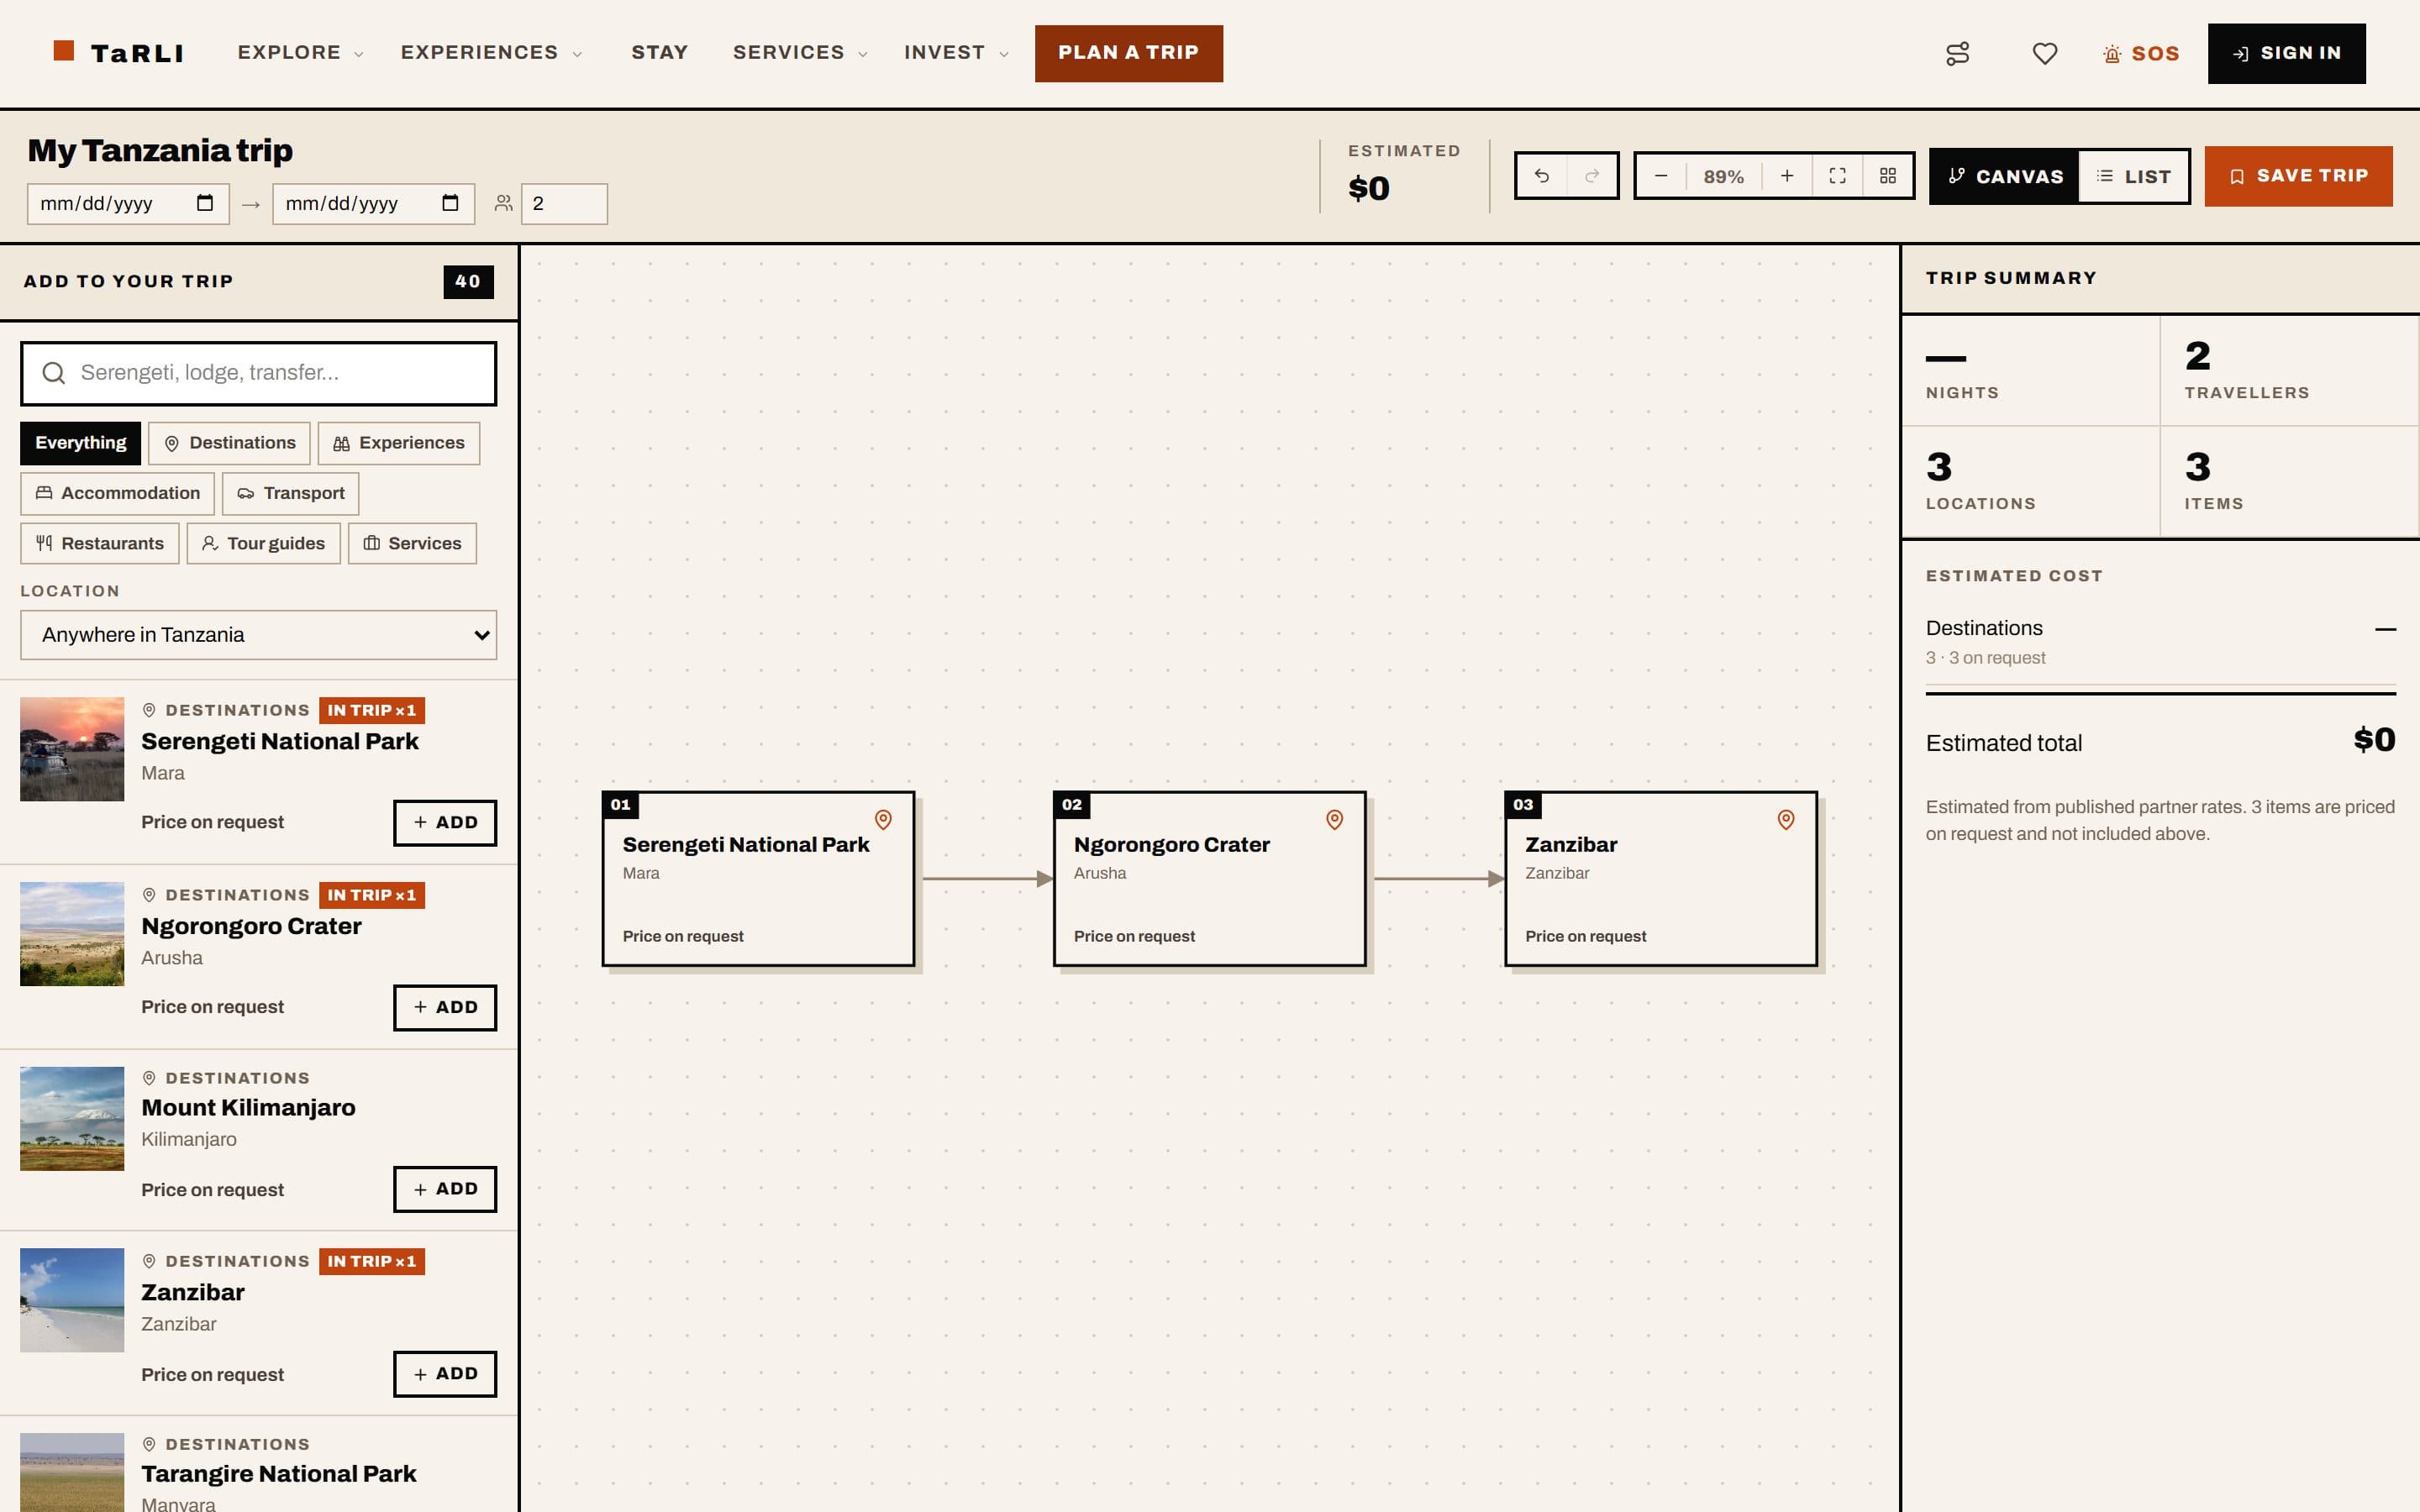This screenshot has height=1512, width=2420.
Task: Open the trip route icon in header
Action: point(1957,53)
